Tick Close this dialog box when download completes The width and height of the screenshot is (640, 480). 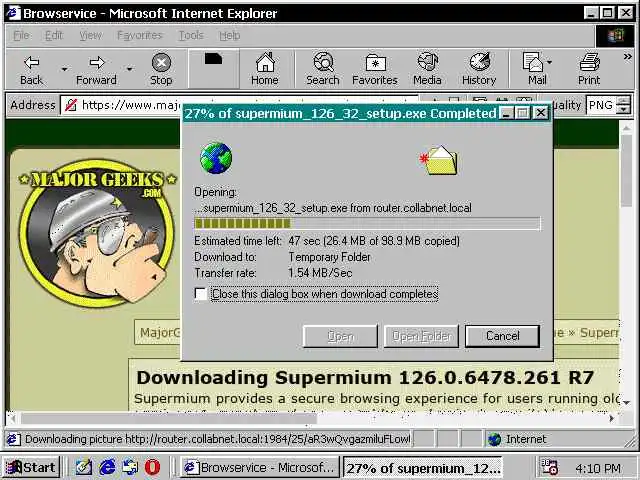coord(201,294)
